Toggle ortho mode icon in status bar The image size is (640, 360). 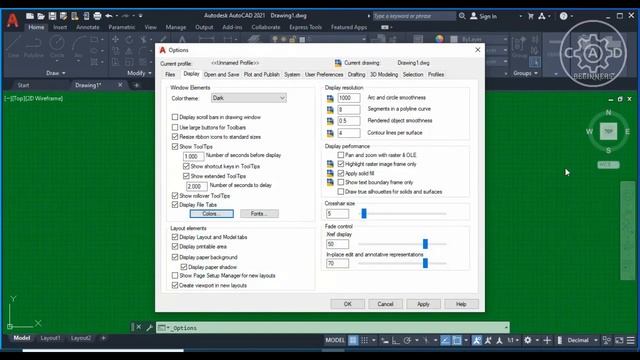coord(396,340)
